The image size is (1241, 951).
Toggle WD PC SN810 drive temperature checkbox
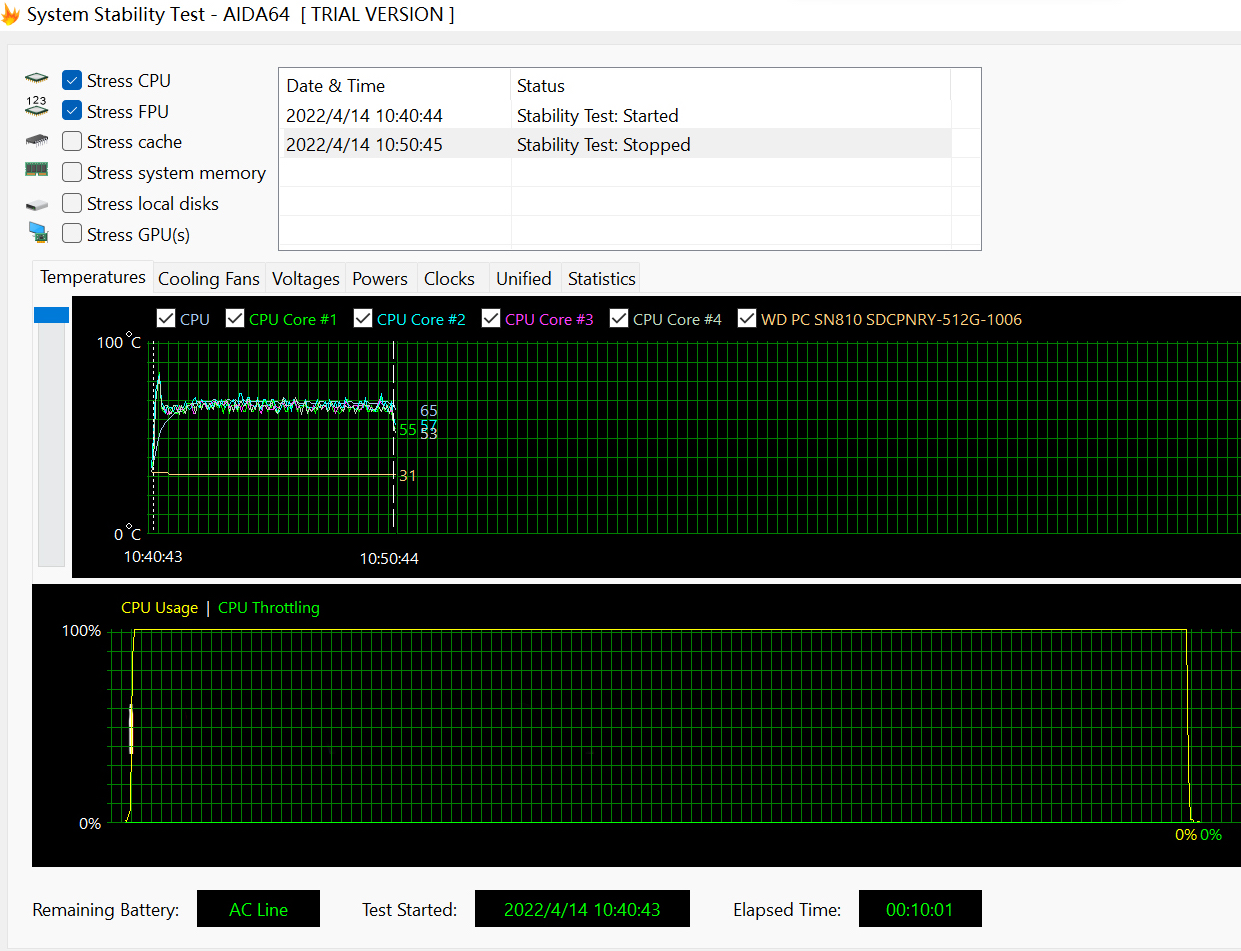[747, 319]
